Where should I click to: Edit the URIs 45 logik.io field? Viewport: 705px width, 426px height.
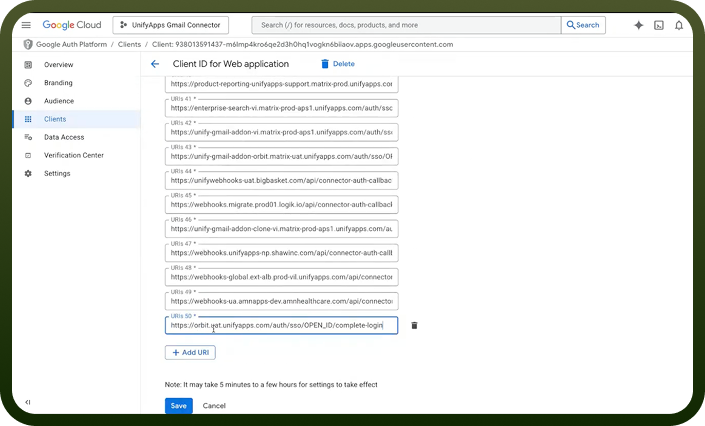click(x=281, y=205)
